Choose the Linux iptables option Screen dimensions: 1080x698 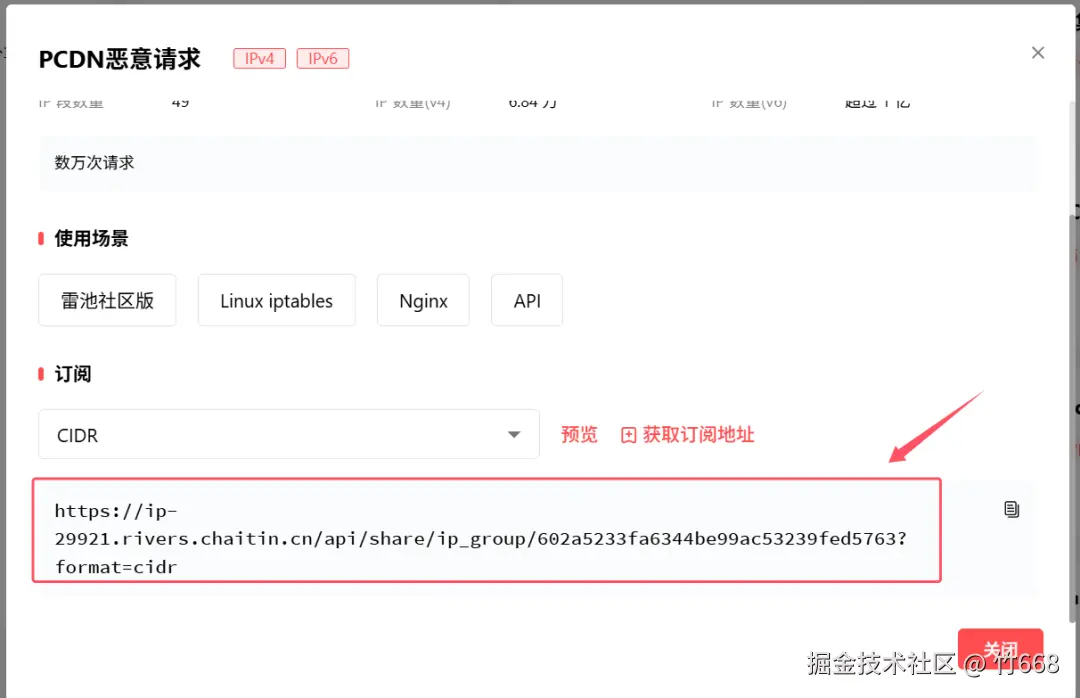pyautogui.click(x=276, y=300)
